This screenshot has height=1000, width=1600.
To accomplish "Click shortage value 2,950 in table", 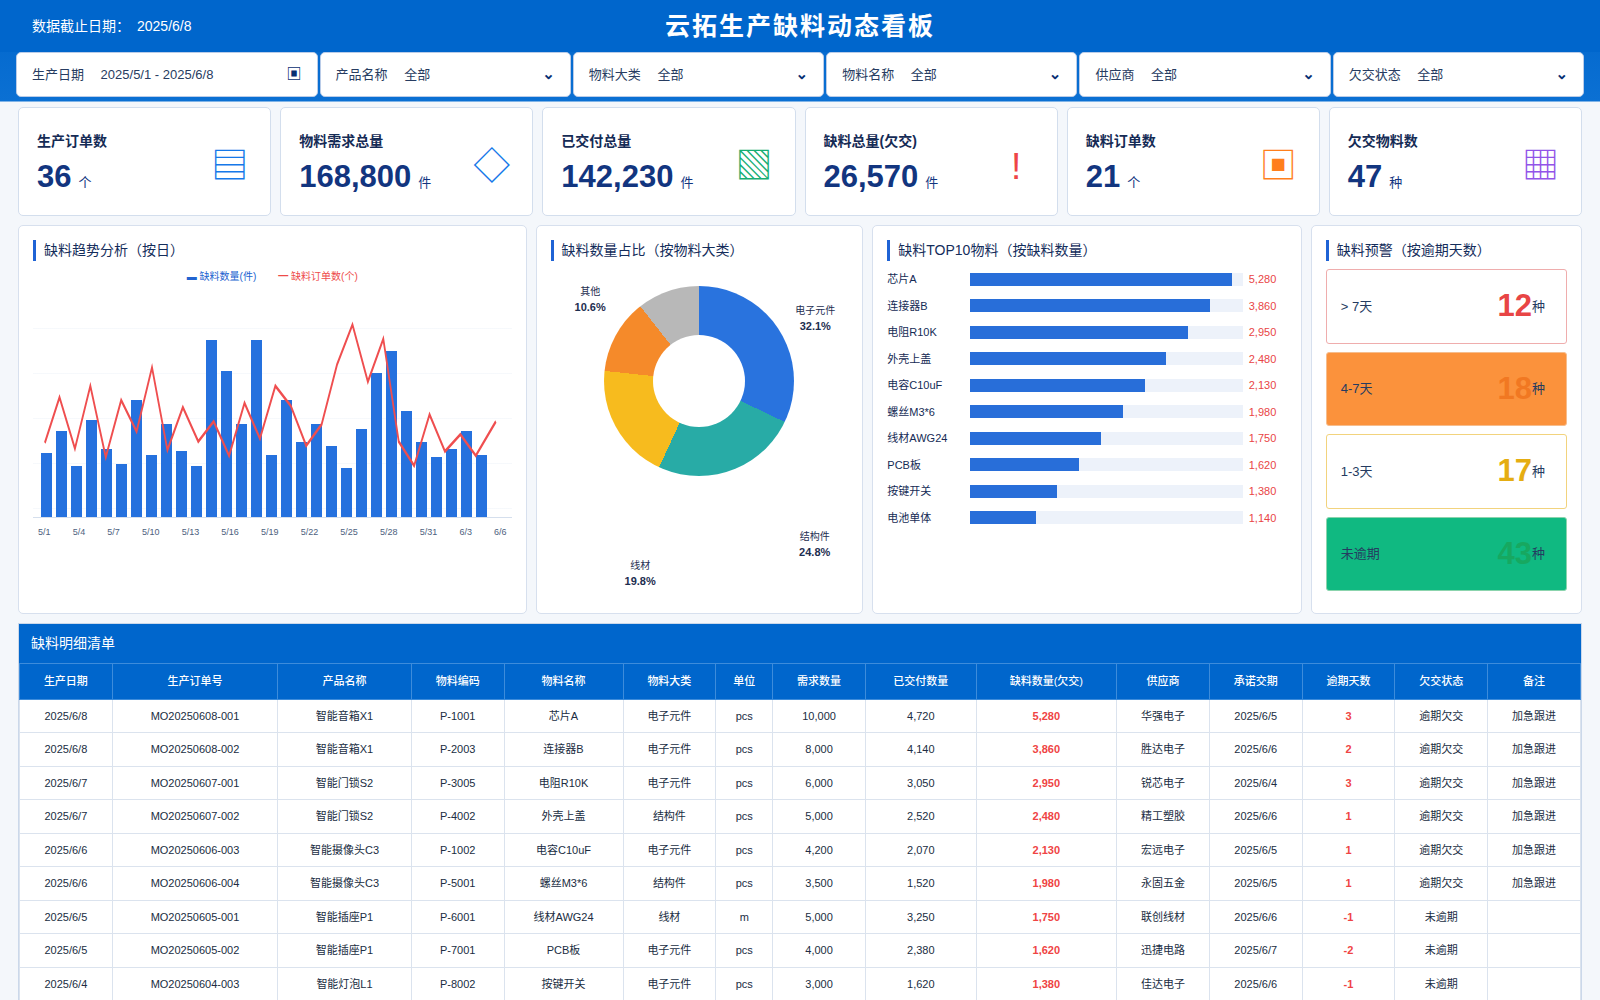I will point(1046,783).
